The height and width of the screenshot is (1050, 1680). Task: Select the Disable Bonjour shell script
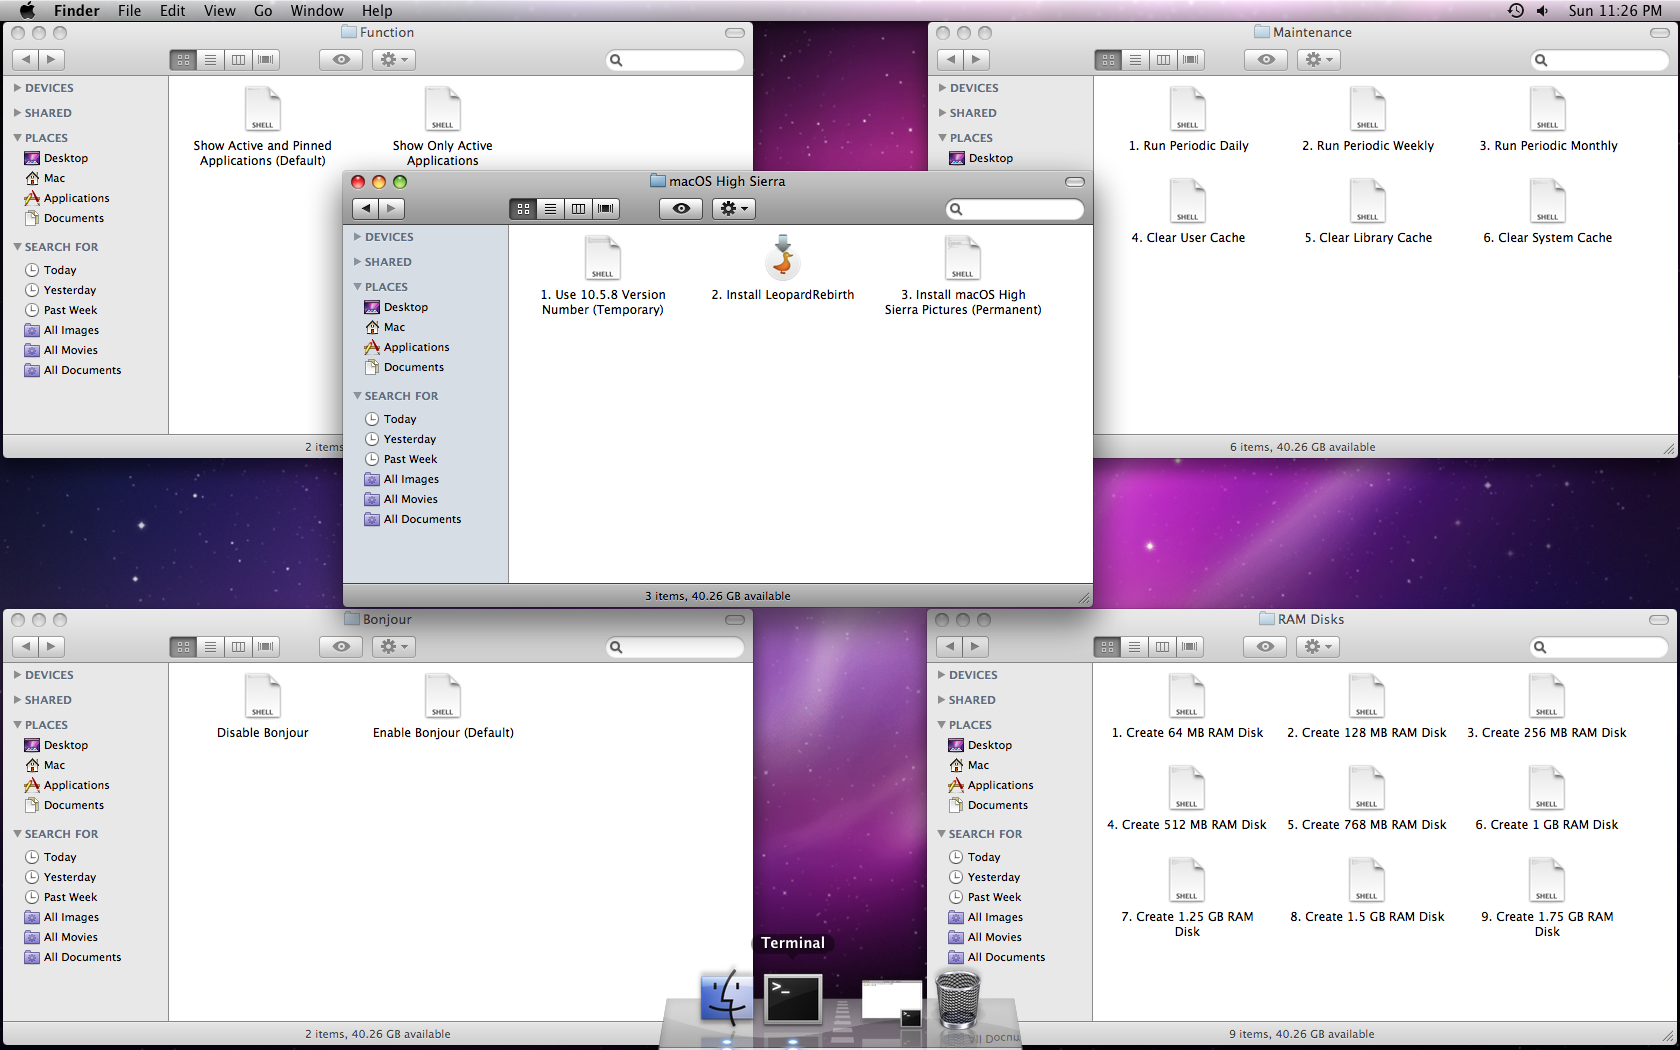coord(263,696)
